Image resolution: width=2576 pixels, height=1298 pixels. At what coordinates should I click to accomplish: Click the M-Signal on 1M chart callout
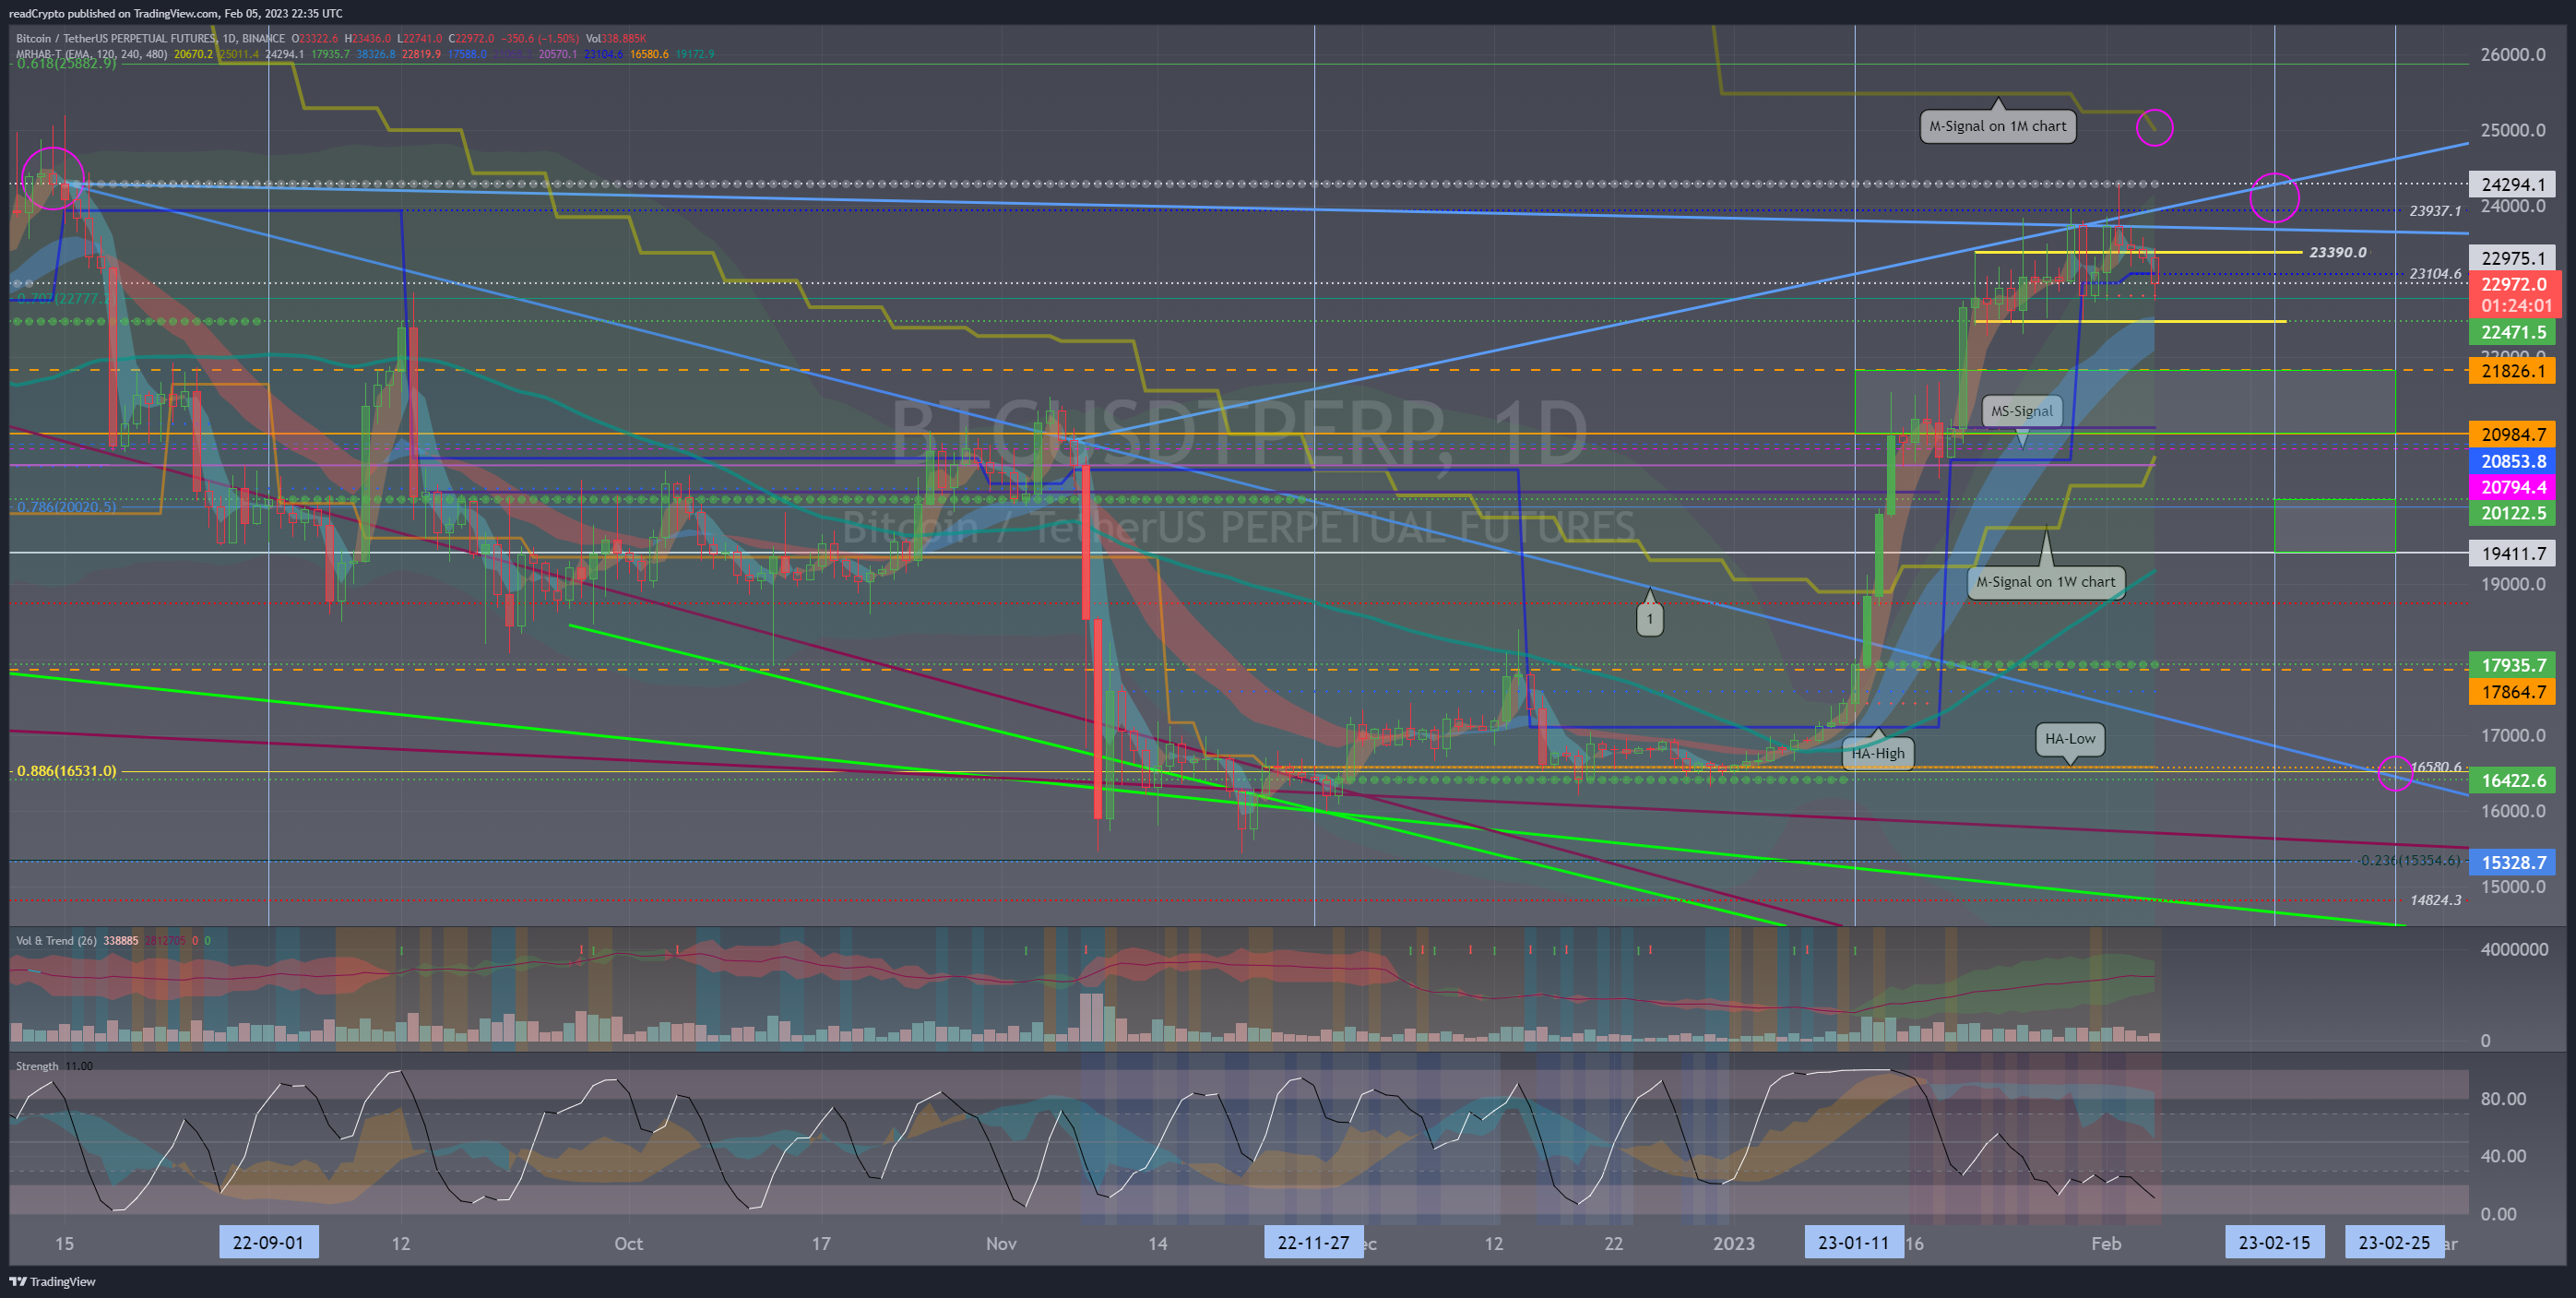click(1997, 126)
